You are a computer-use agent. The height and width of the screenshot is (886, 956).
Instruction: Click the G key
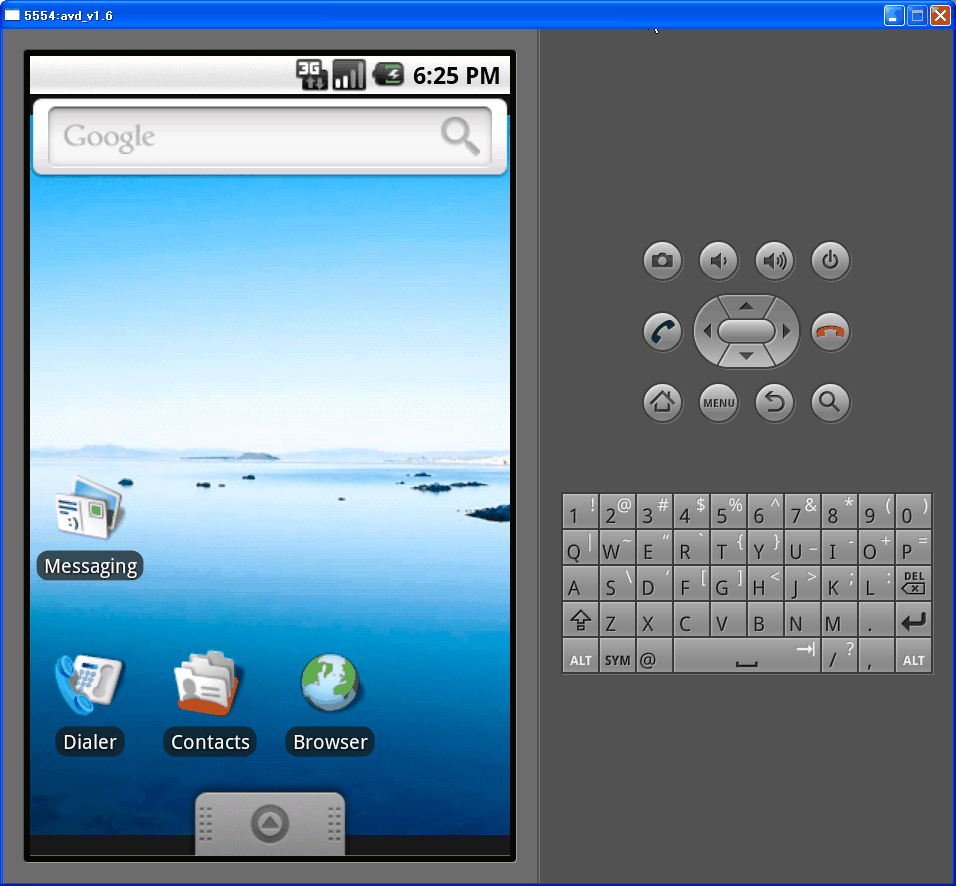pyautogui.click(x=729, y=583)
